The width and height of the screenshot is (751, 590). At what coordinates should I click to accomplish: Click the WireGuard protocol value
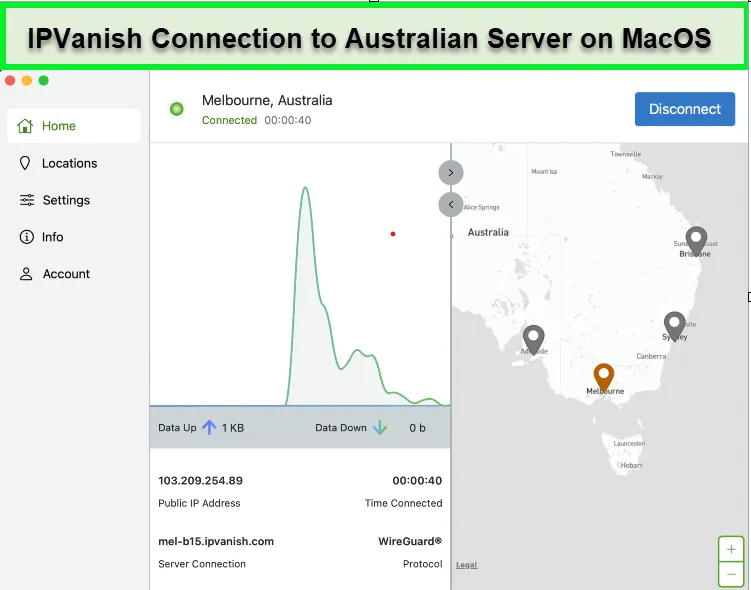410,541
